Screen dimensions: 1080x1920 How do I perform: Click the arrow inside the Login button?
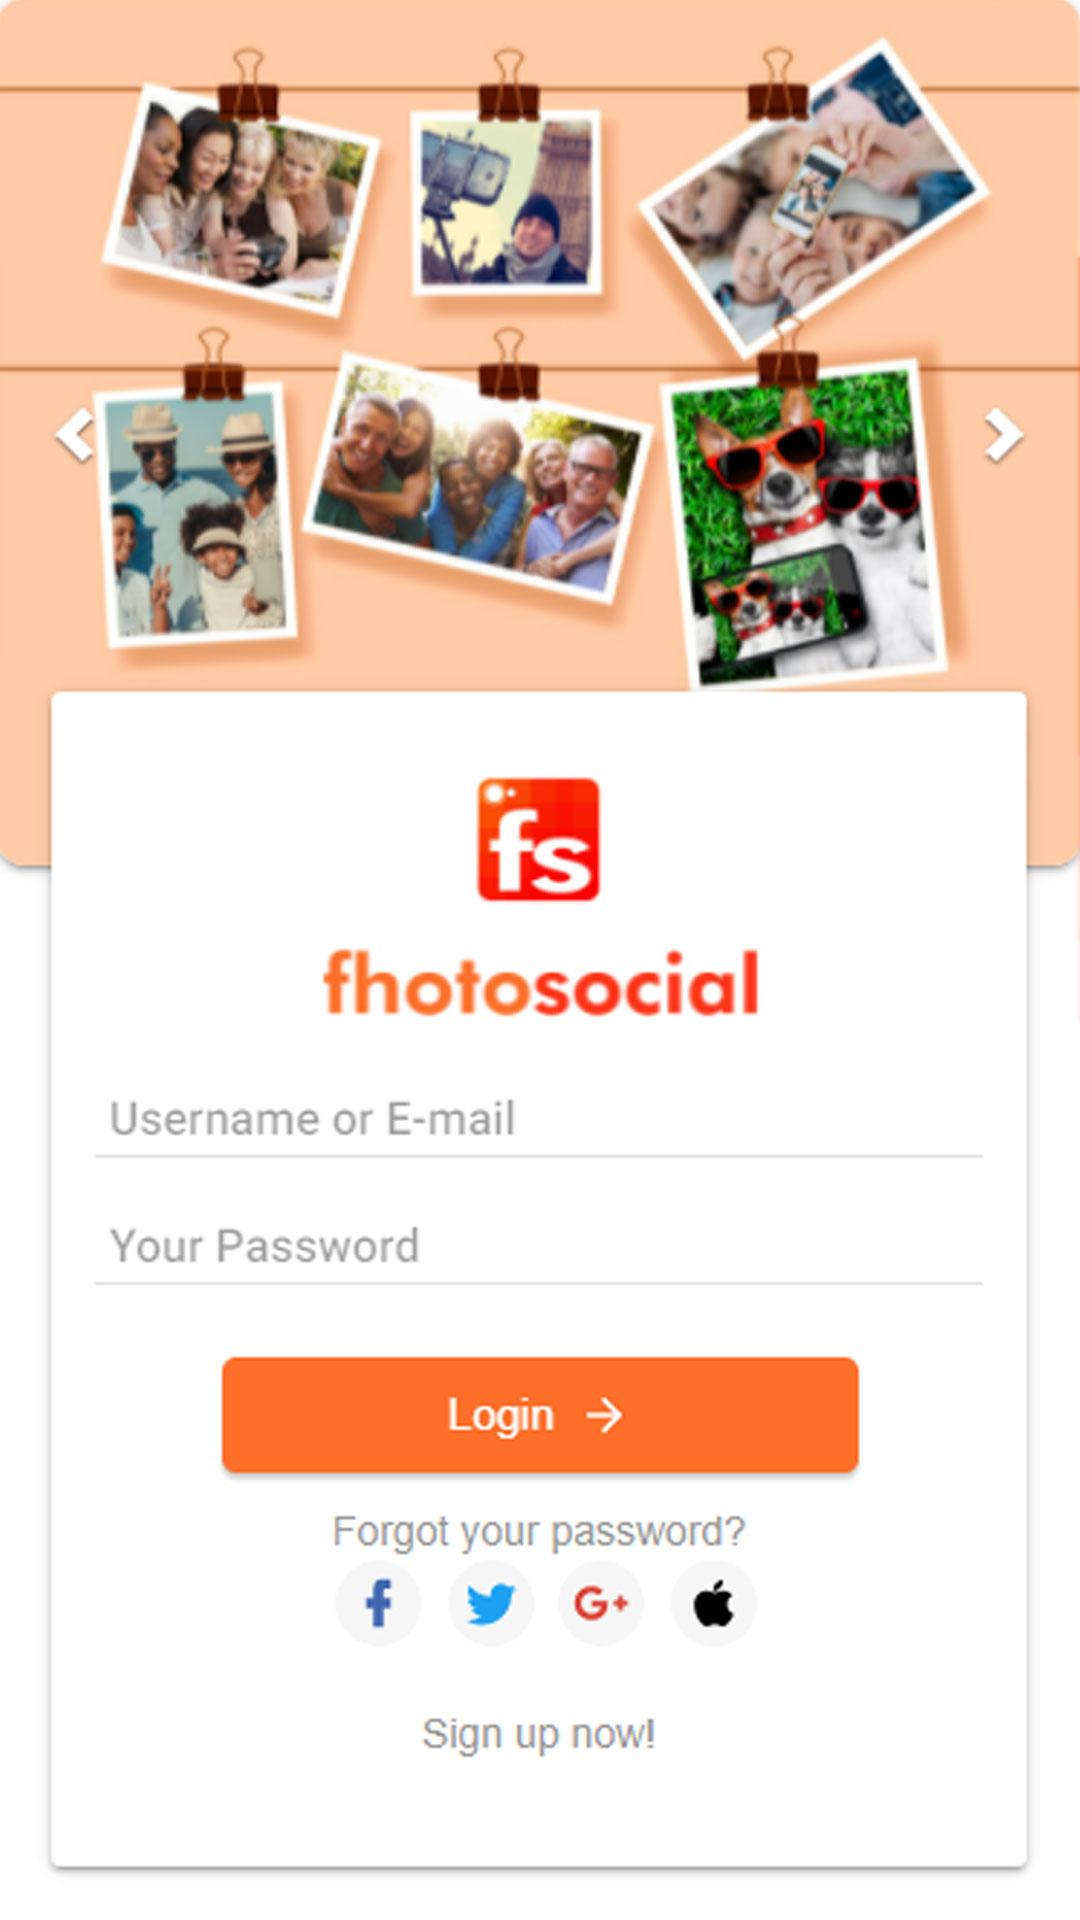coord(604,1415)
